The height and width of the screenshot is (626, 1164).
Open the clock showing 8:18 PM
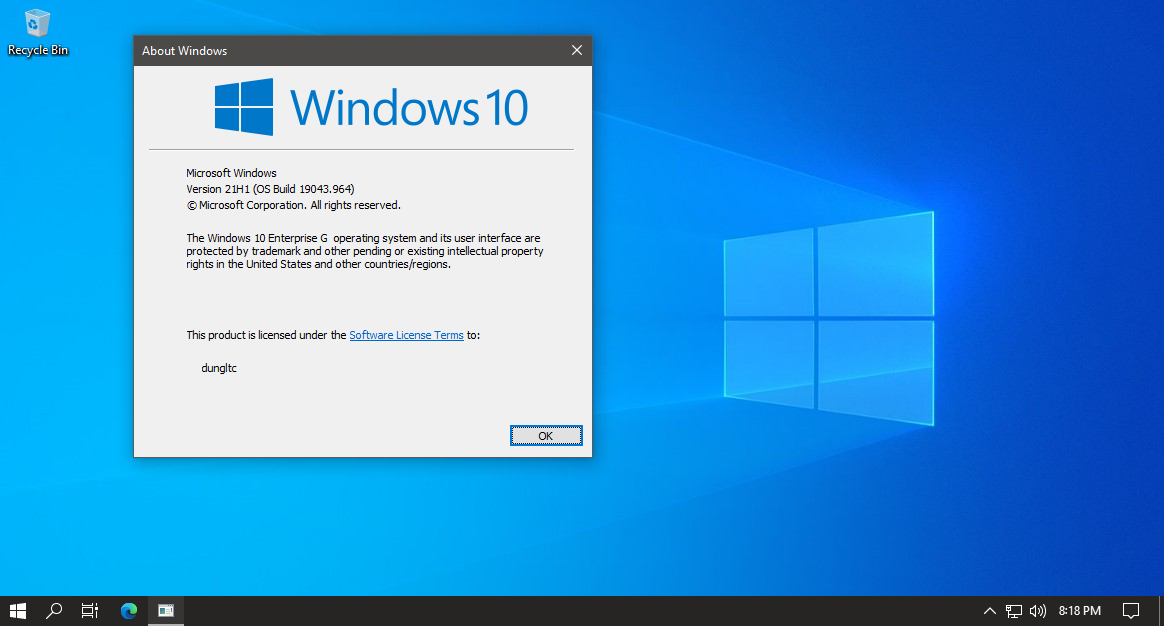[x=1079, y=610]
